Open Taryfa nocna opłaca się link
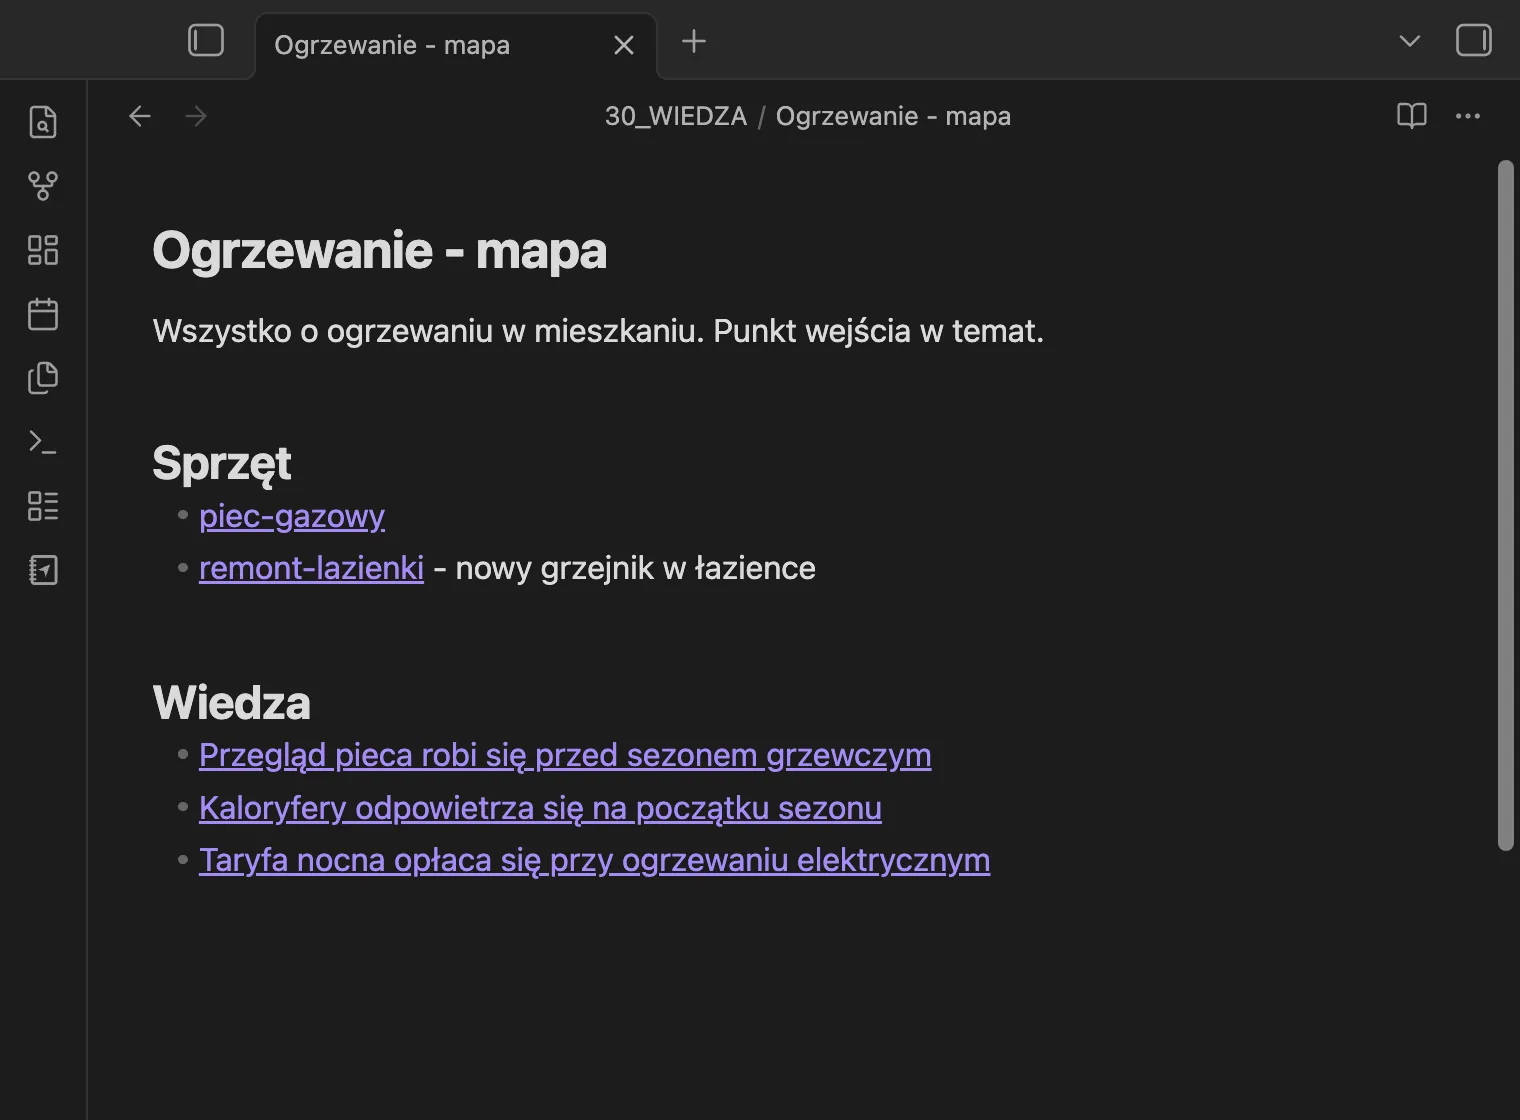Viewport: 1520px width, 1120px height. (594, 860)
